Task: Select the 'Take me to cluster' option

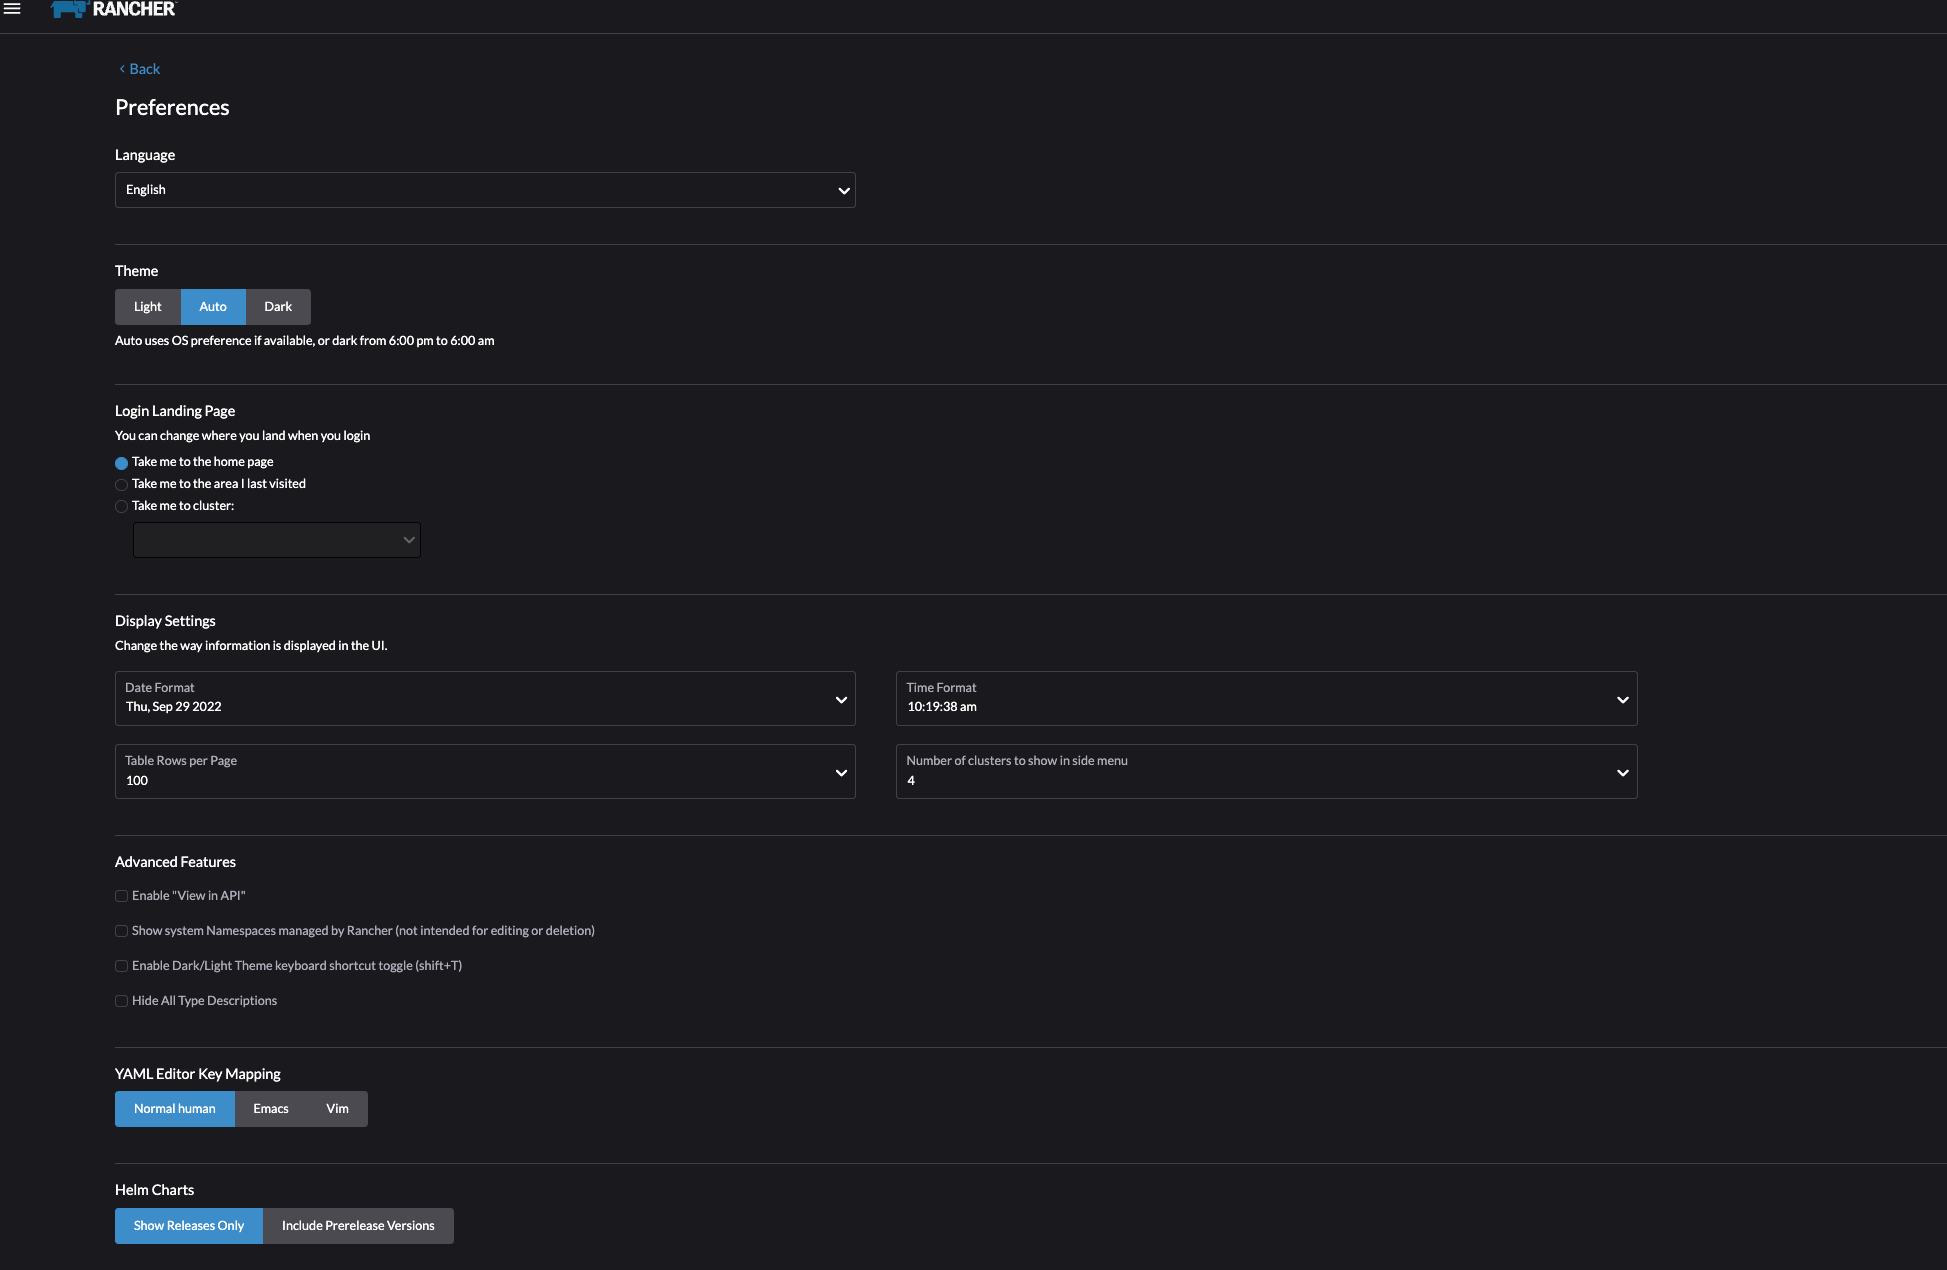Action: point(121,506)
